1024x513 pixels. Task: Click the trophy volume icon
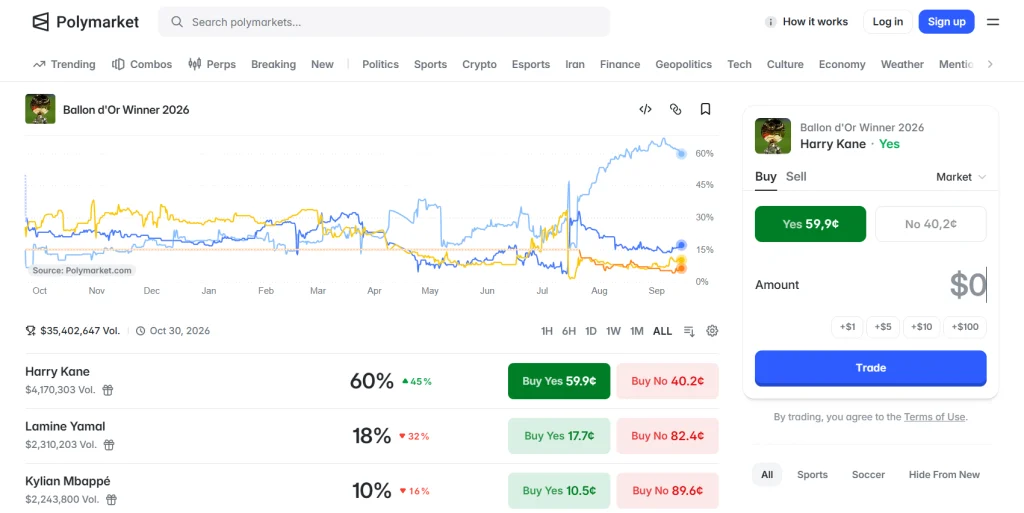pos(31,331)
